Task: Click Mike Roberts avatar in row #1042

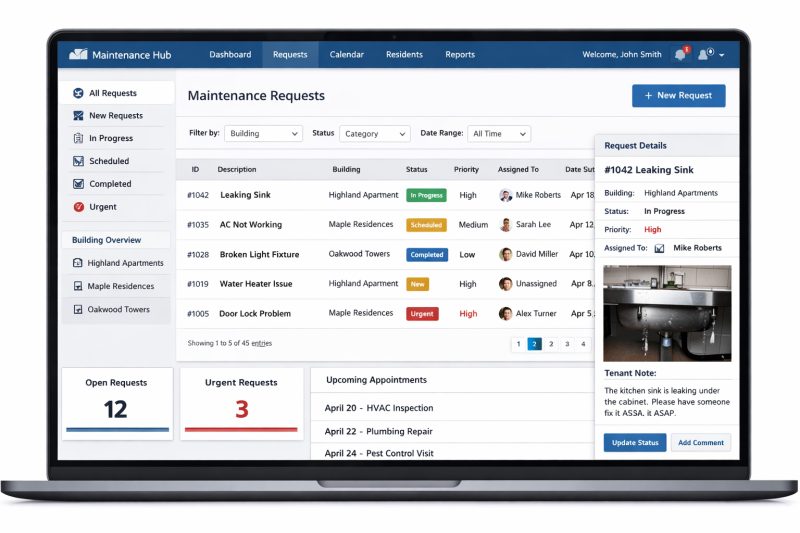Action: [505, 195]
